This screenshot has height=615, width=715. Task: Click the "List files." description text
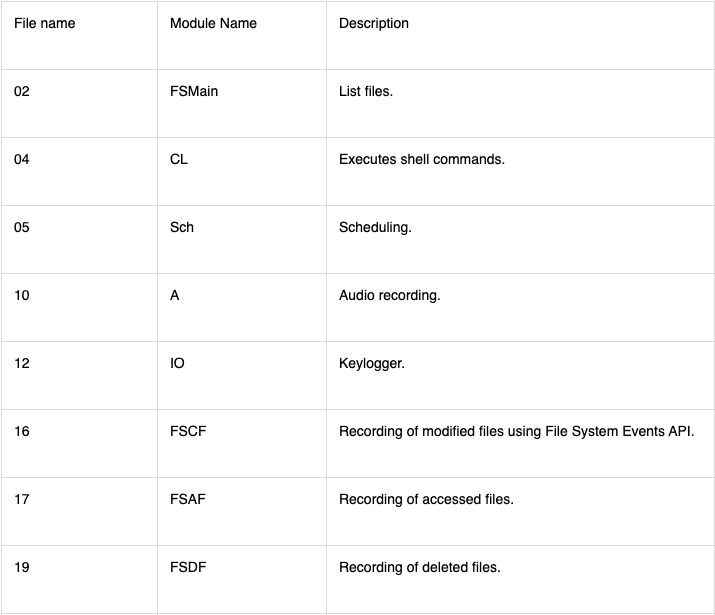pos(366,91)
